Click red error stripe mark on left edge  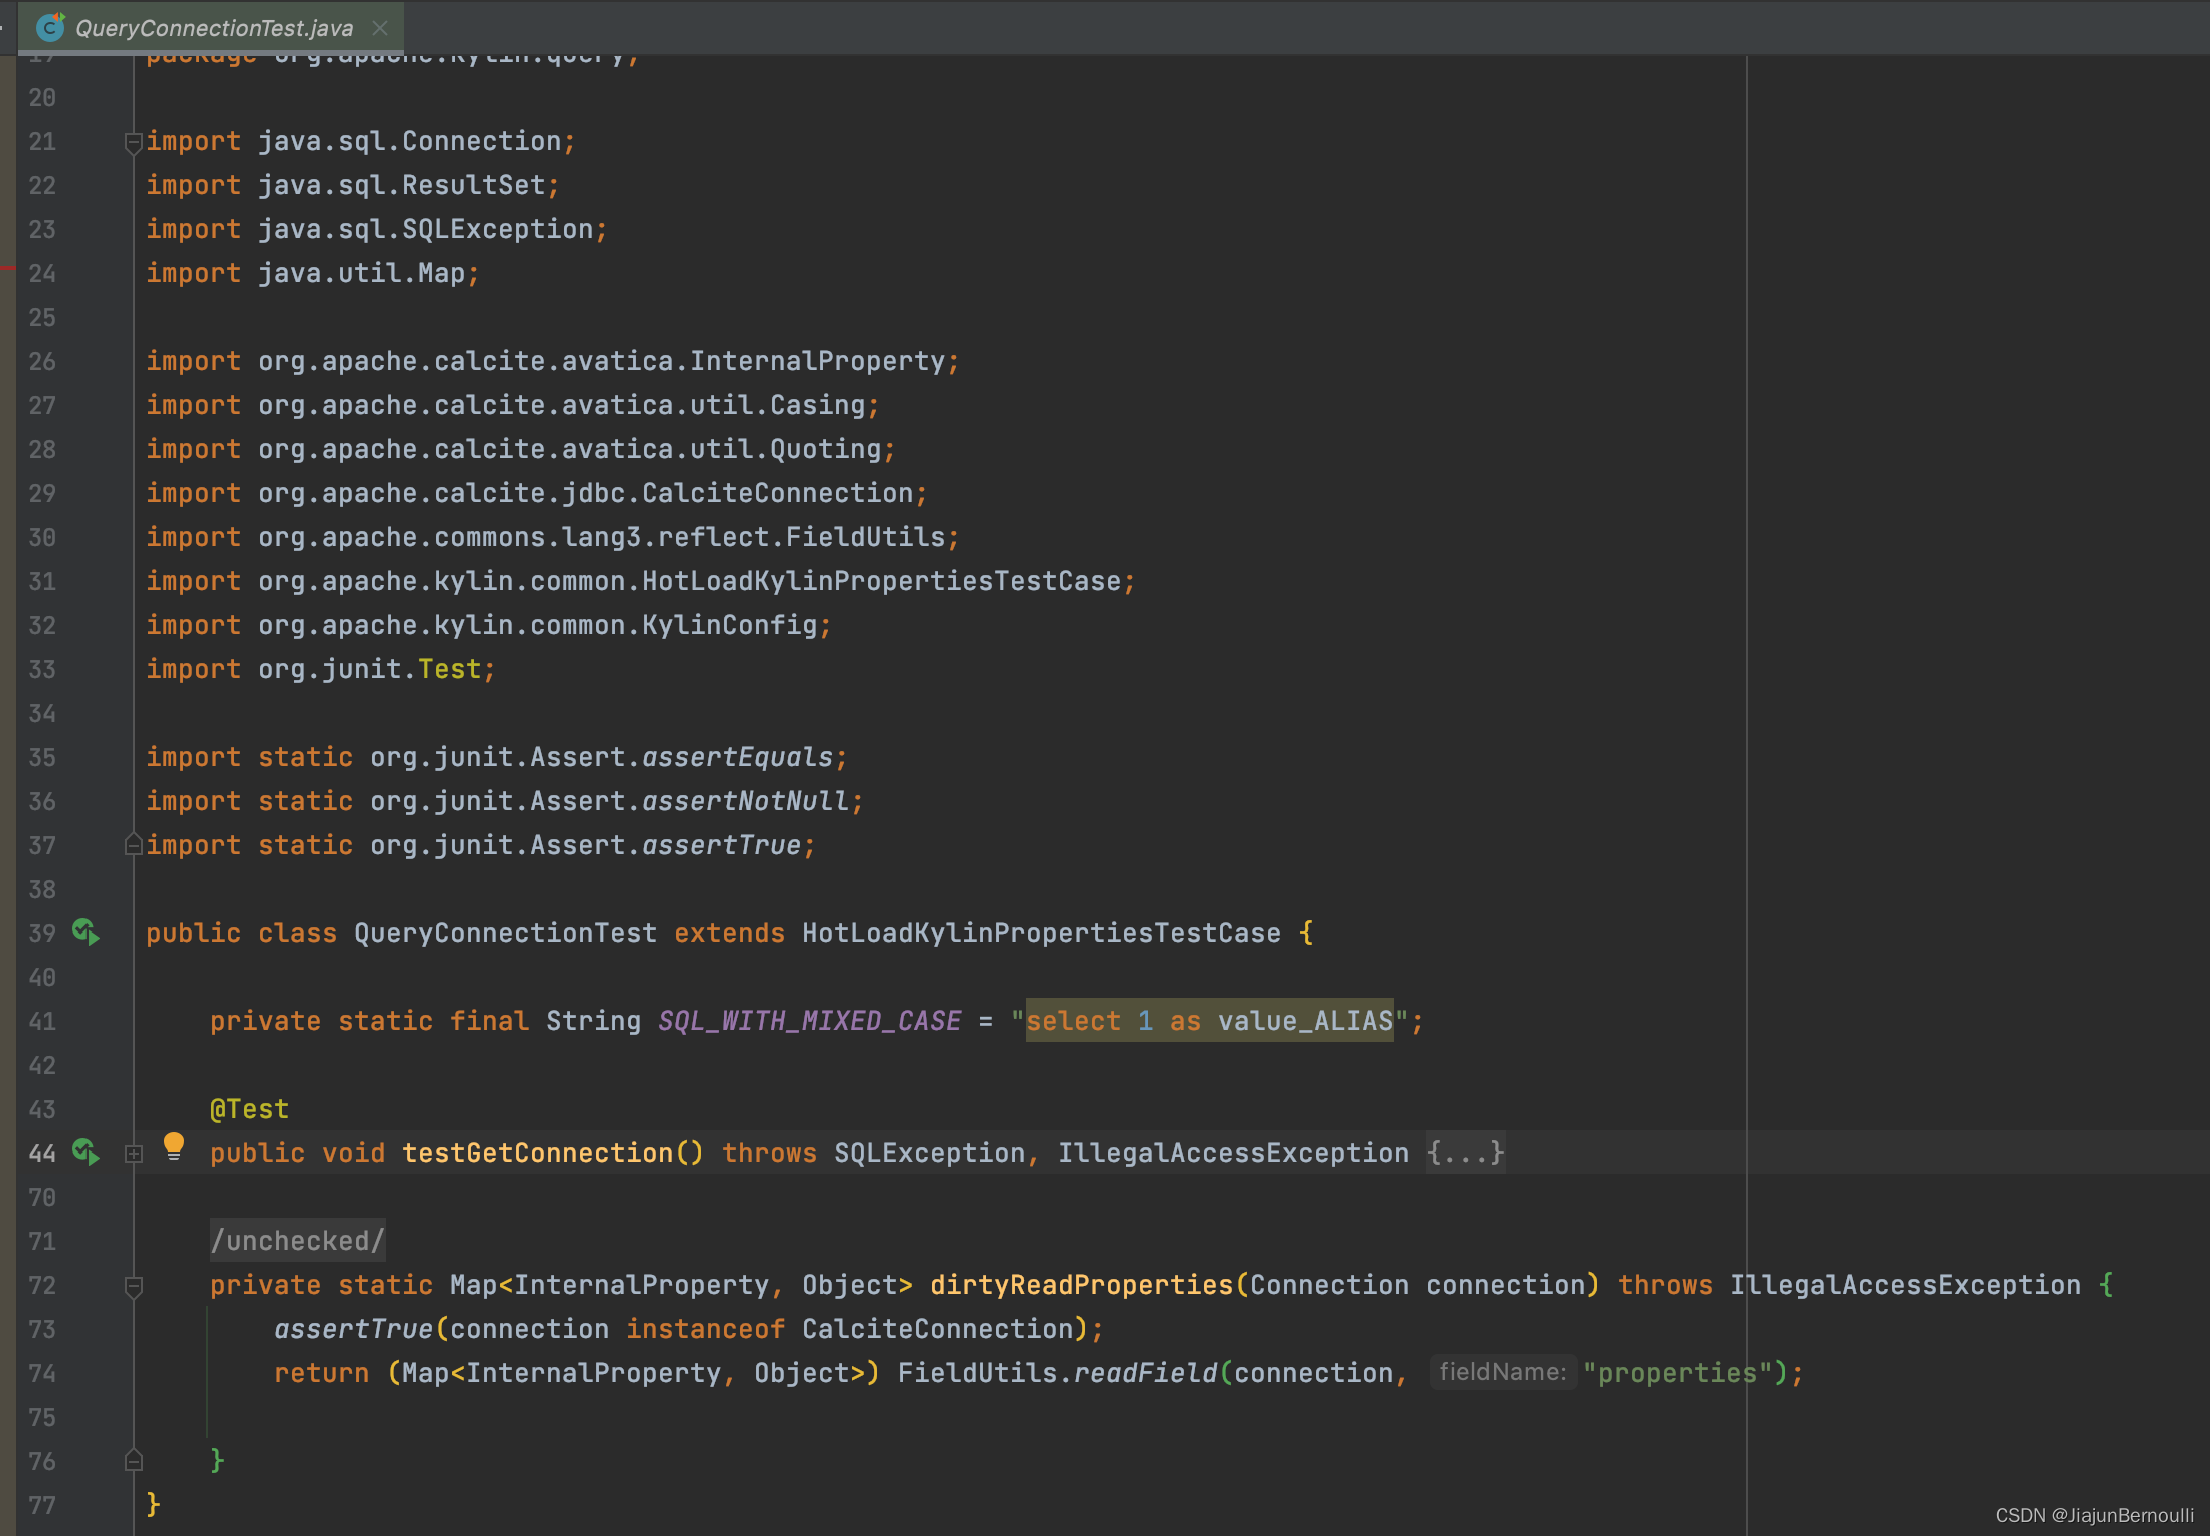tap(7, 267)
